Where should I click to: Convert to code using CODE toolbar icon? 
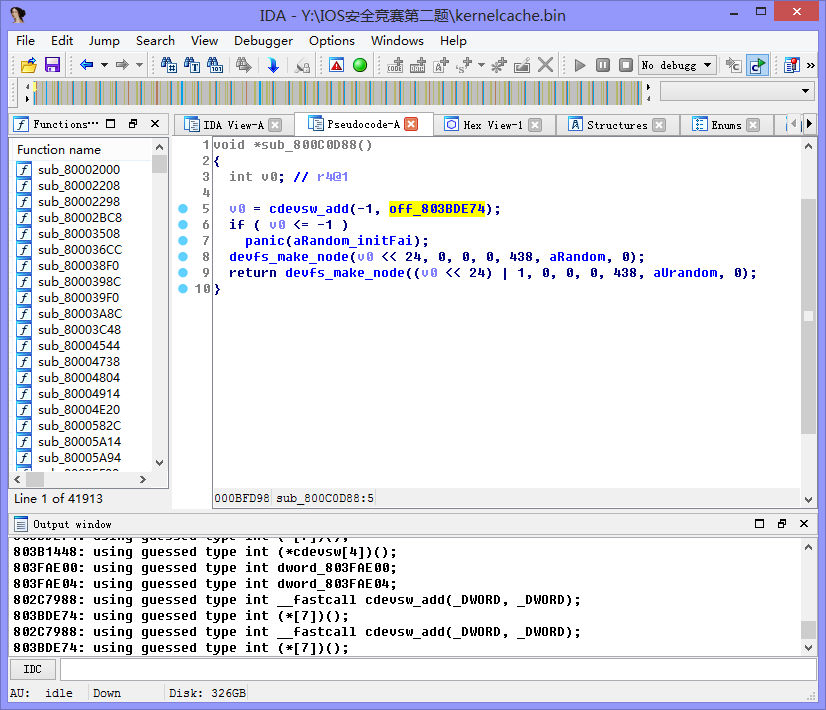coord(395,65)
